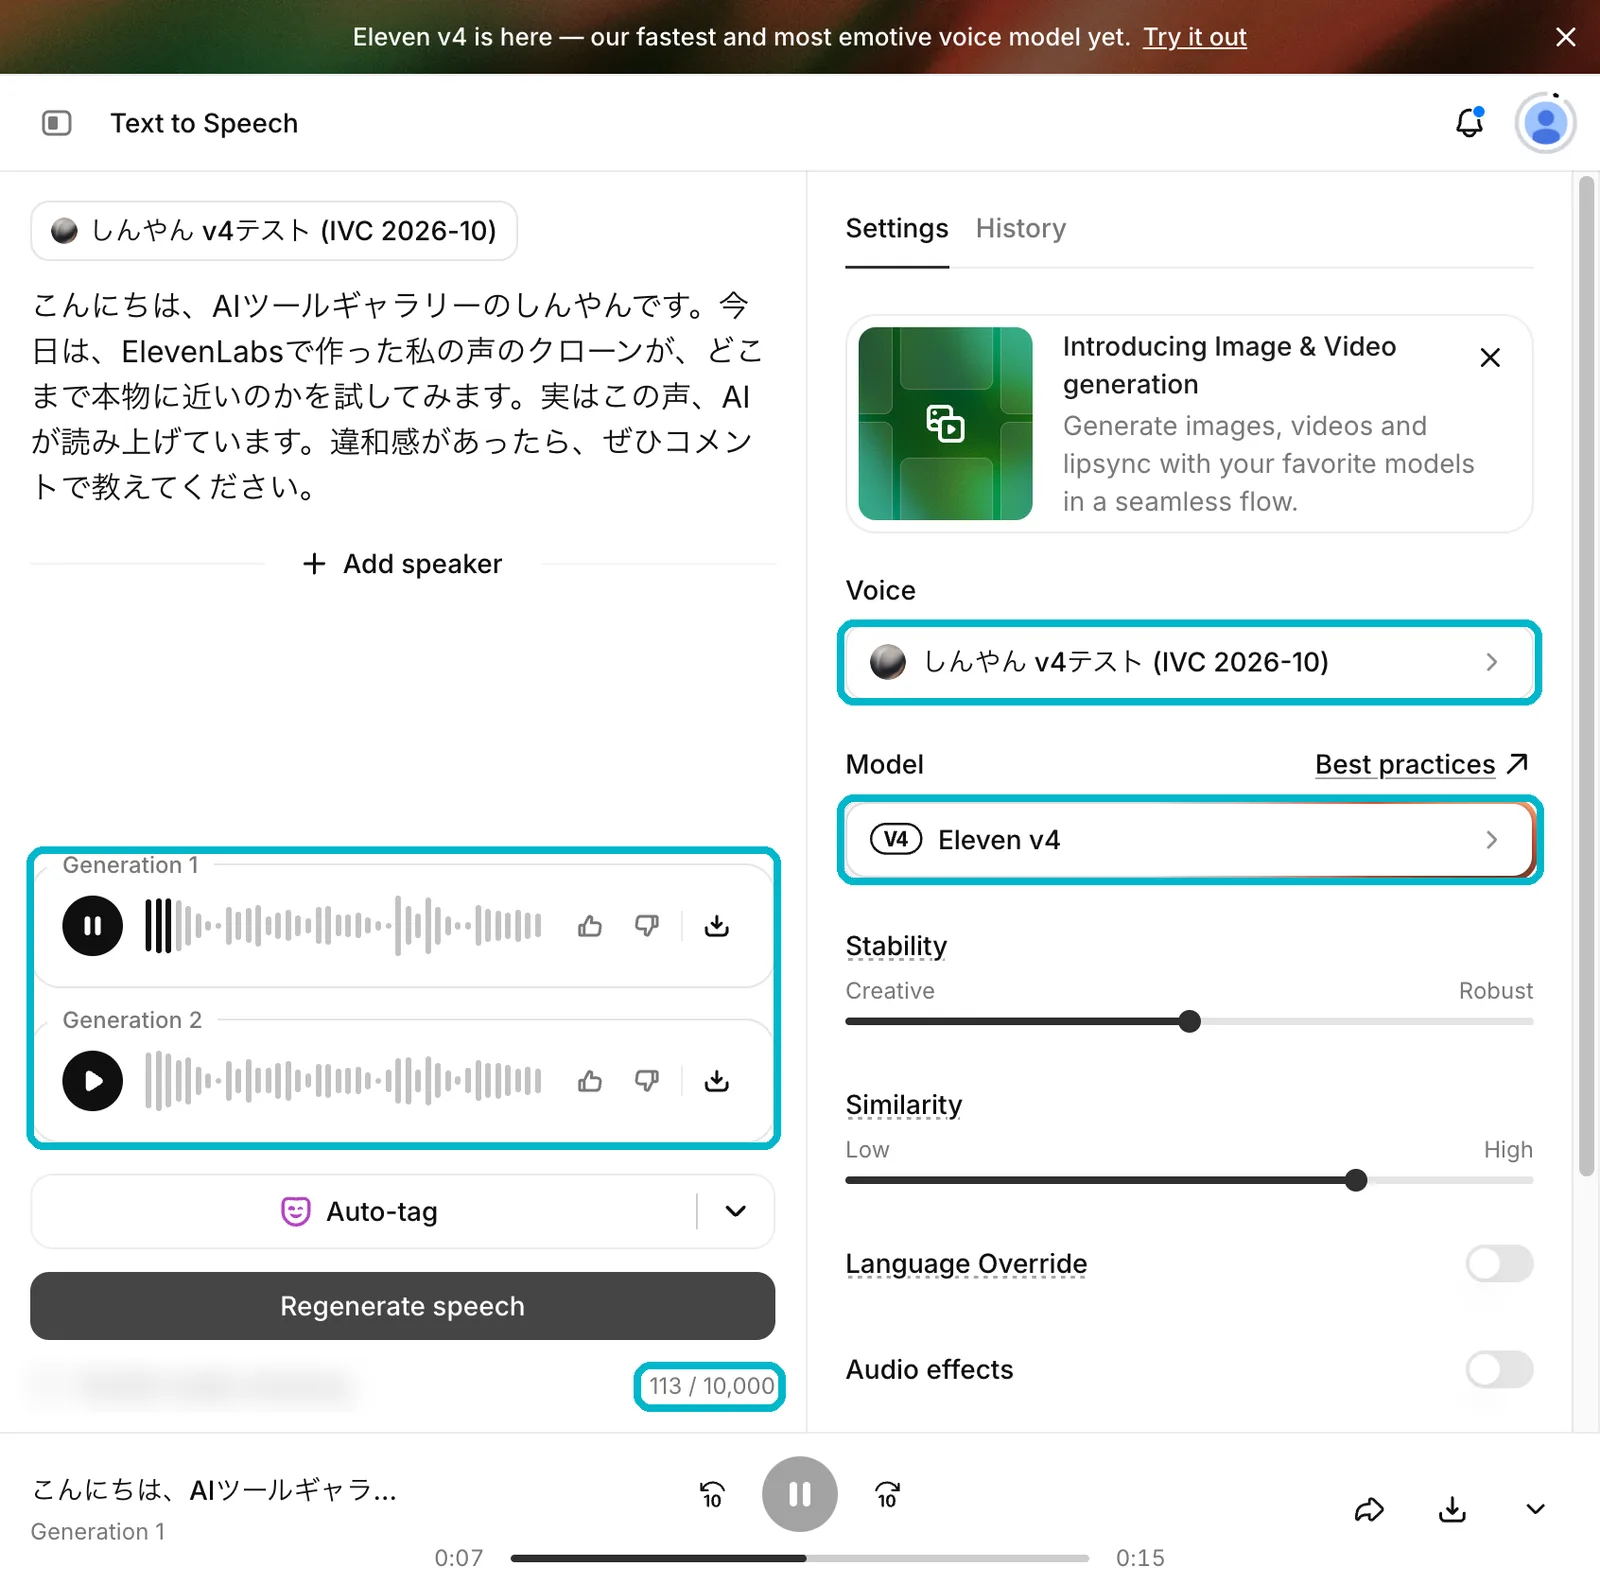Pause Generation 1 playback

coord(93,926)
